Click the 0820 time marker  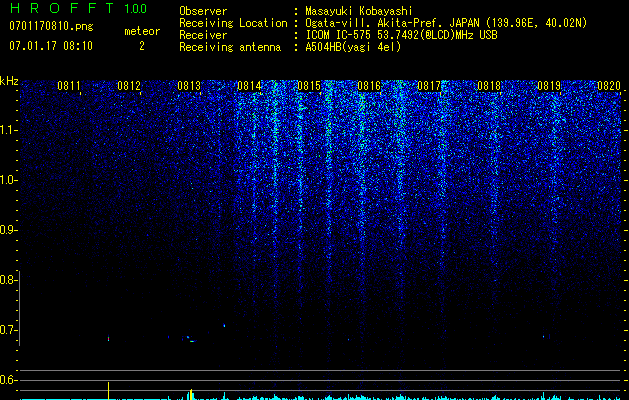(609, 85)
